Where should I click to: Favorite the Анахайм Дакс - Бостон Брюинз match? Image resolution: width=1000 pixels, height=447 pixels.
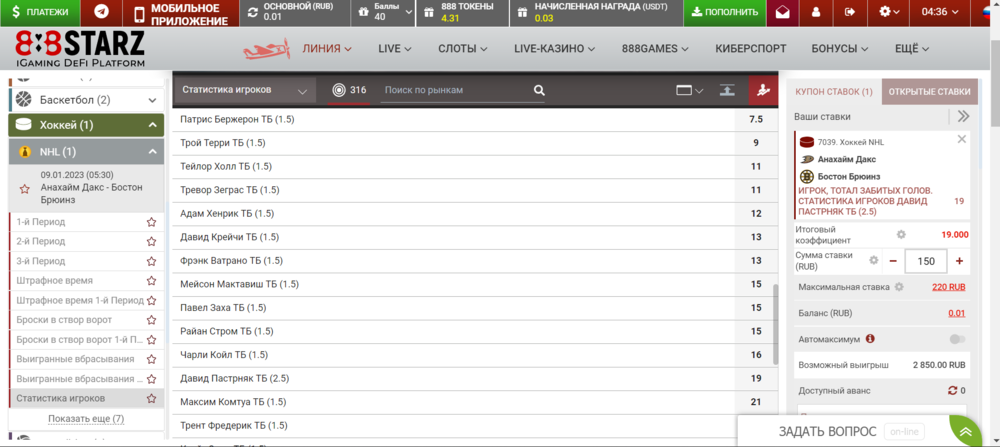(25, 189)
